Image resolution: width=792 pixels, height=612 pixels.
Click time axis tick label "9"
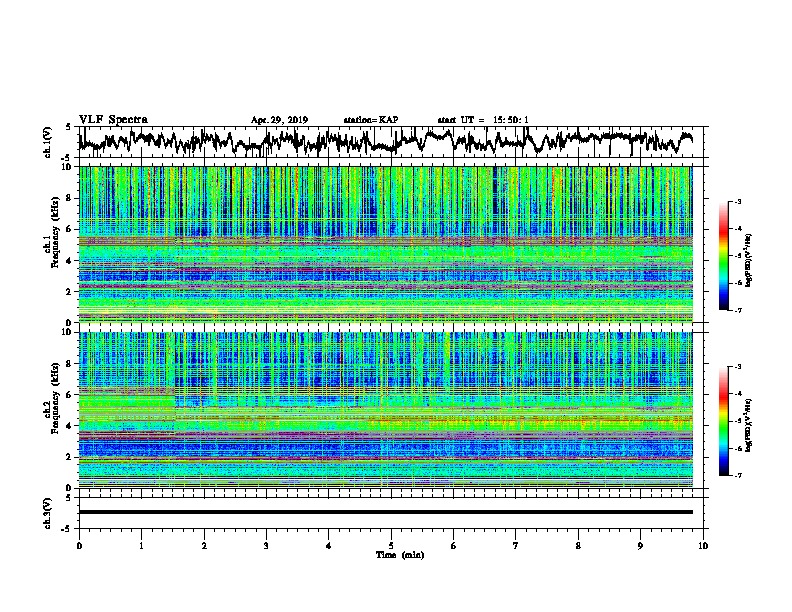click(x=640, y=546)
